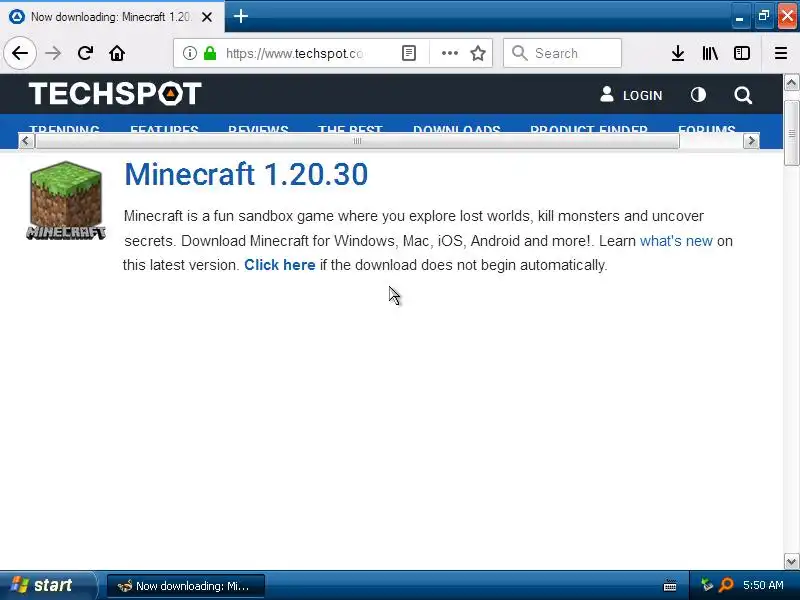View connection security via green padlock
800x600 pixels.
[210, 53]
